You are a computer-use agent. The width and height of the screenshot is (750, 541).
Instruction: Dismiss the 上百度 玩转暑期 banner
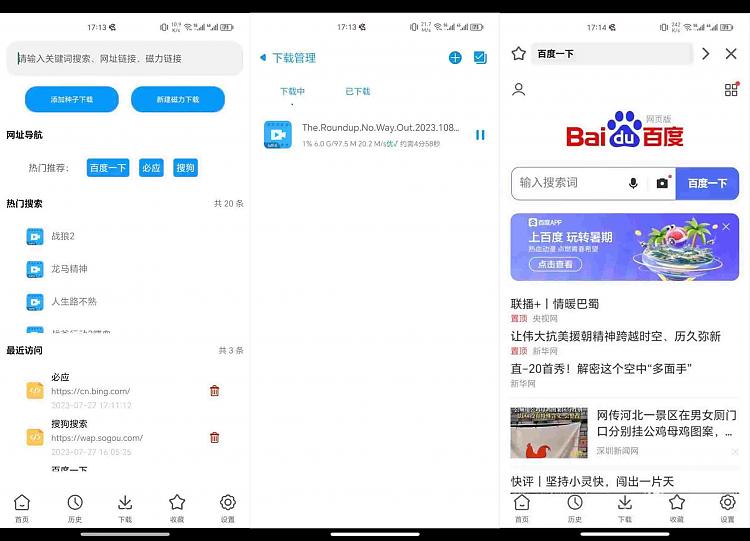click(x=726, y=227)
